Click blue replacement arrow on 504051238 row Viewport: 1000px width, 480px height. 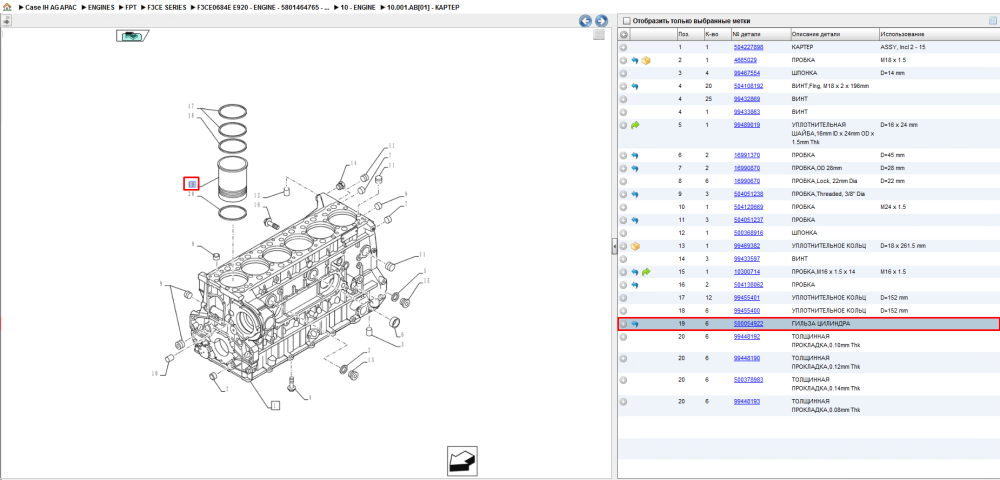tap(635, 194)
